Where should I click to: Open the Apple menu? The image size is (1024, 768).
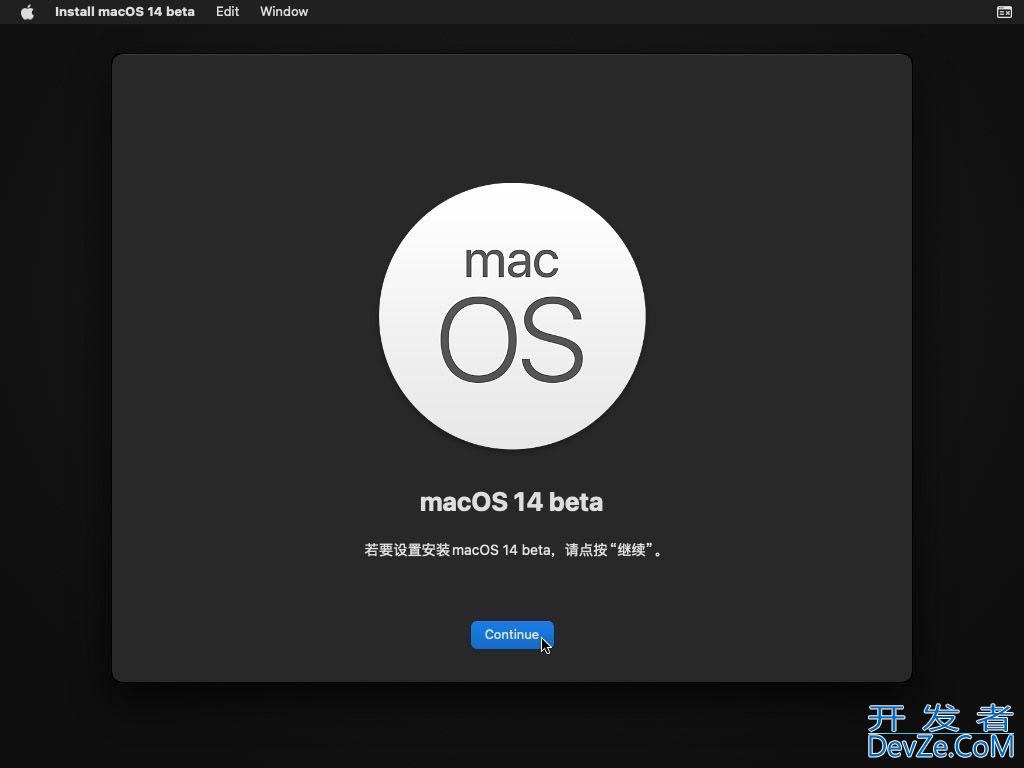(x=27, y=12)
